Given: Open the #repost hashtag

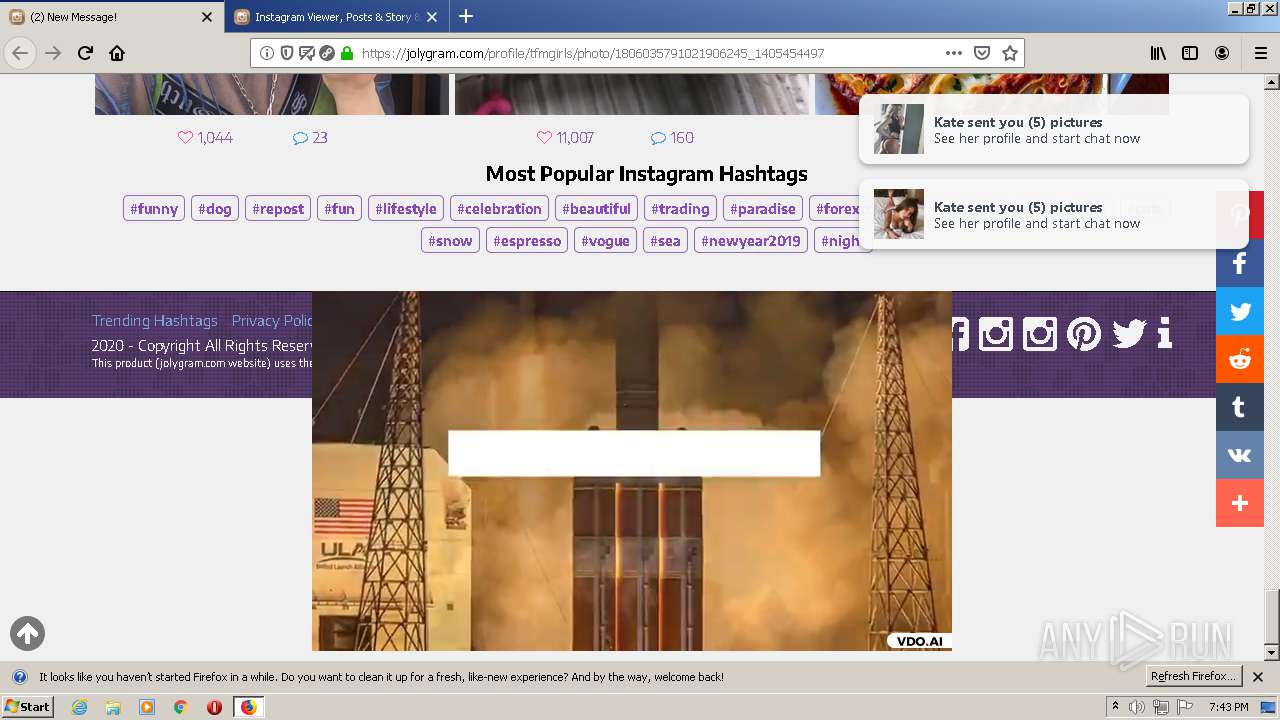Looking at the screenshot, I should click(278, 209).
